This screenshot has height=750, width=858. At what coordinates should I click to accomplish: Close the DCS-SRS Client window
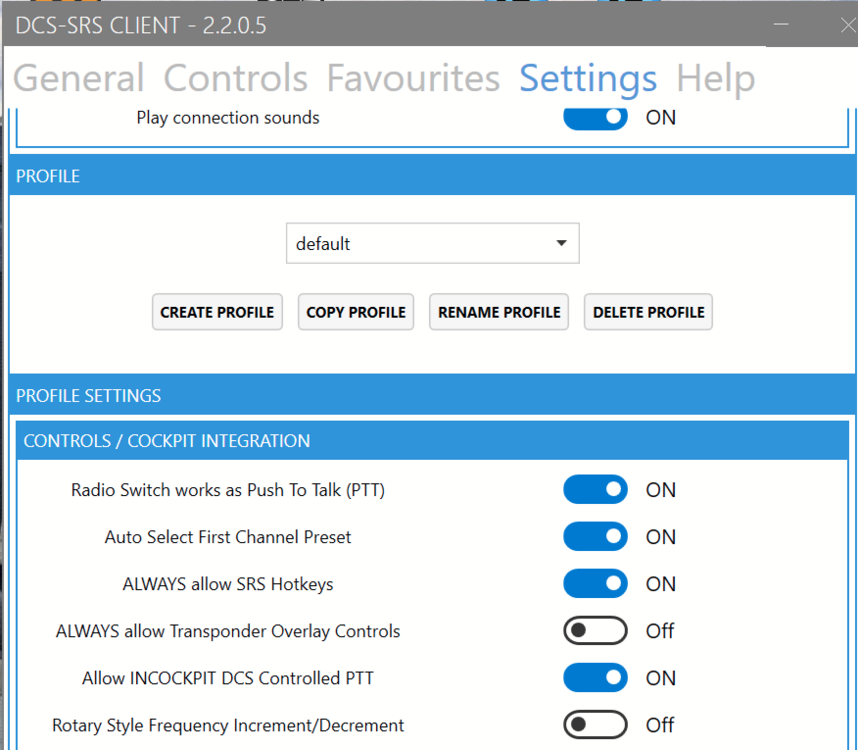(846, 26)
